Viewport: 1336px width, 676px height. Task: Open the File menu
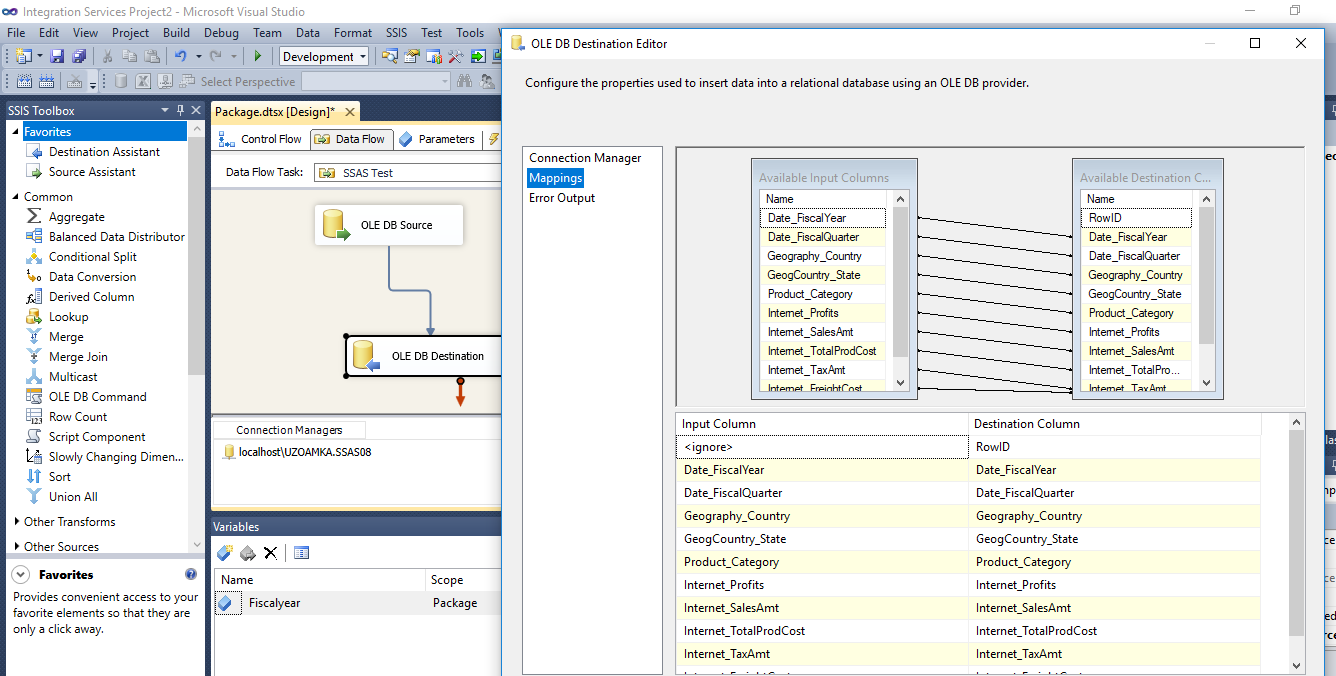coord(16,33)
